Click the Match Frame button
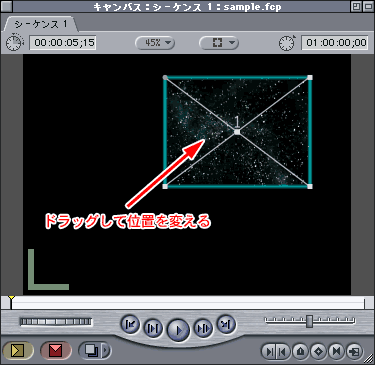Image resolution: width=375 pixels, height=365 pixels. pos(355,351)
